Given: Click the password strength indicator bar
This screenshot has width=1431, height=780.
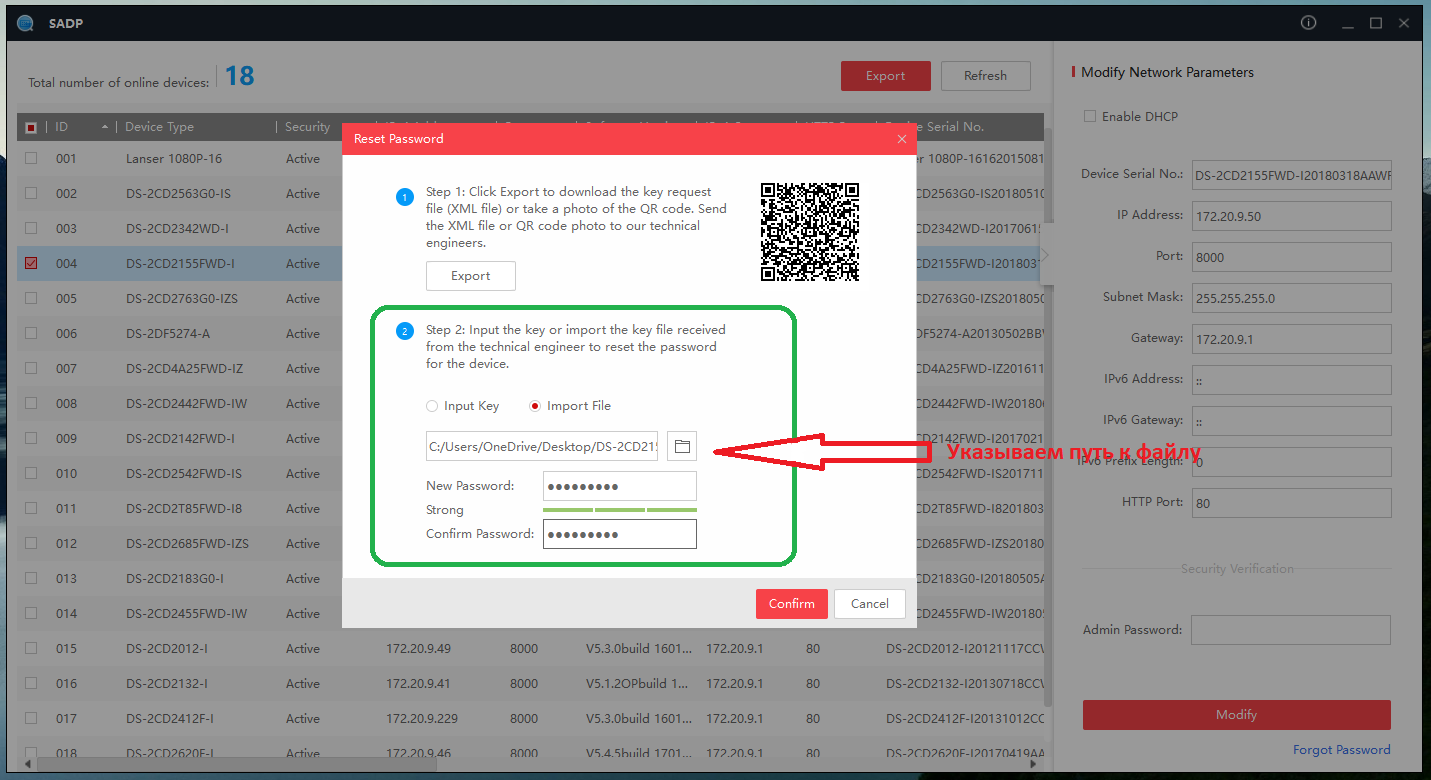Looking at the screenshot, I should [x=620, y=510].
